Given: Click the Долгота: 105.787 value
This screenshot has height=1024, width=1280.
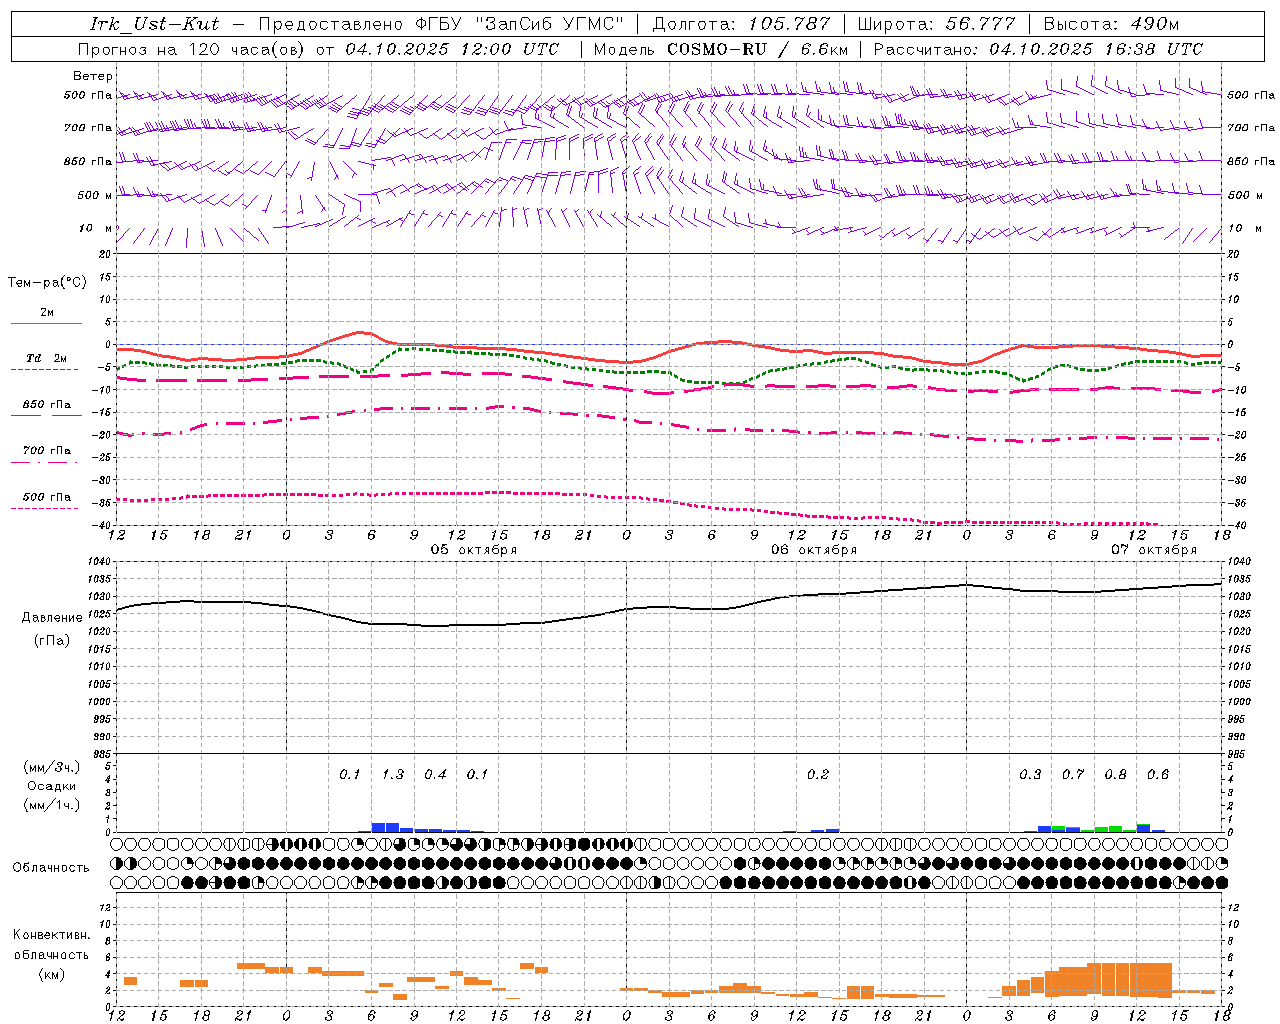Looking at the screenshot, I should (x=741, y=24).
